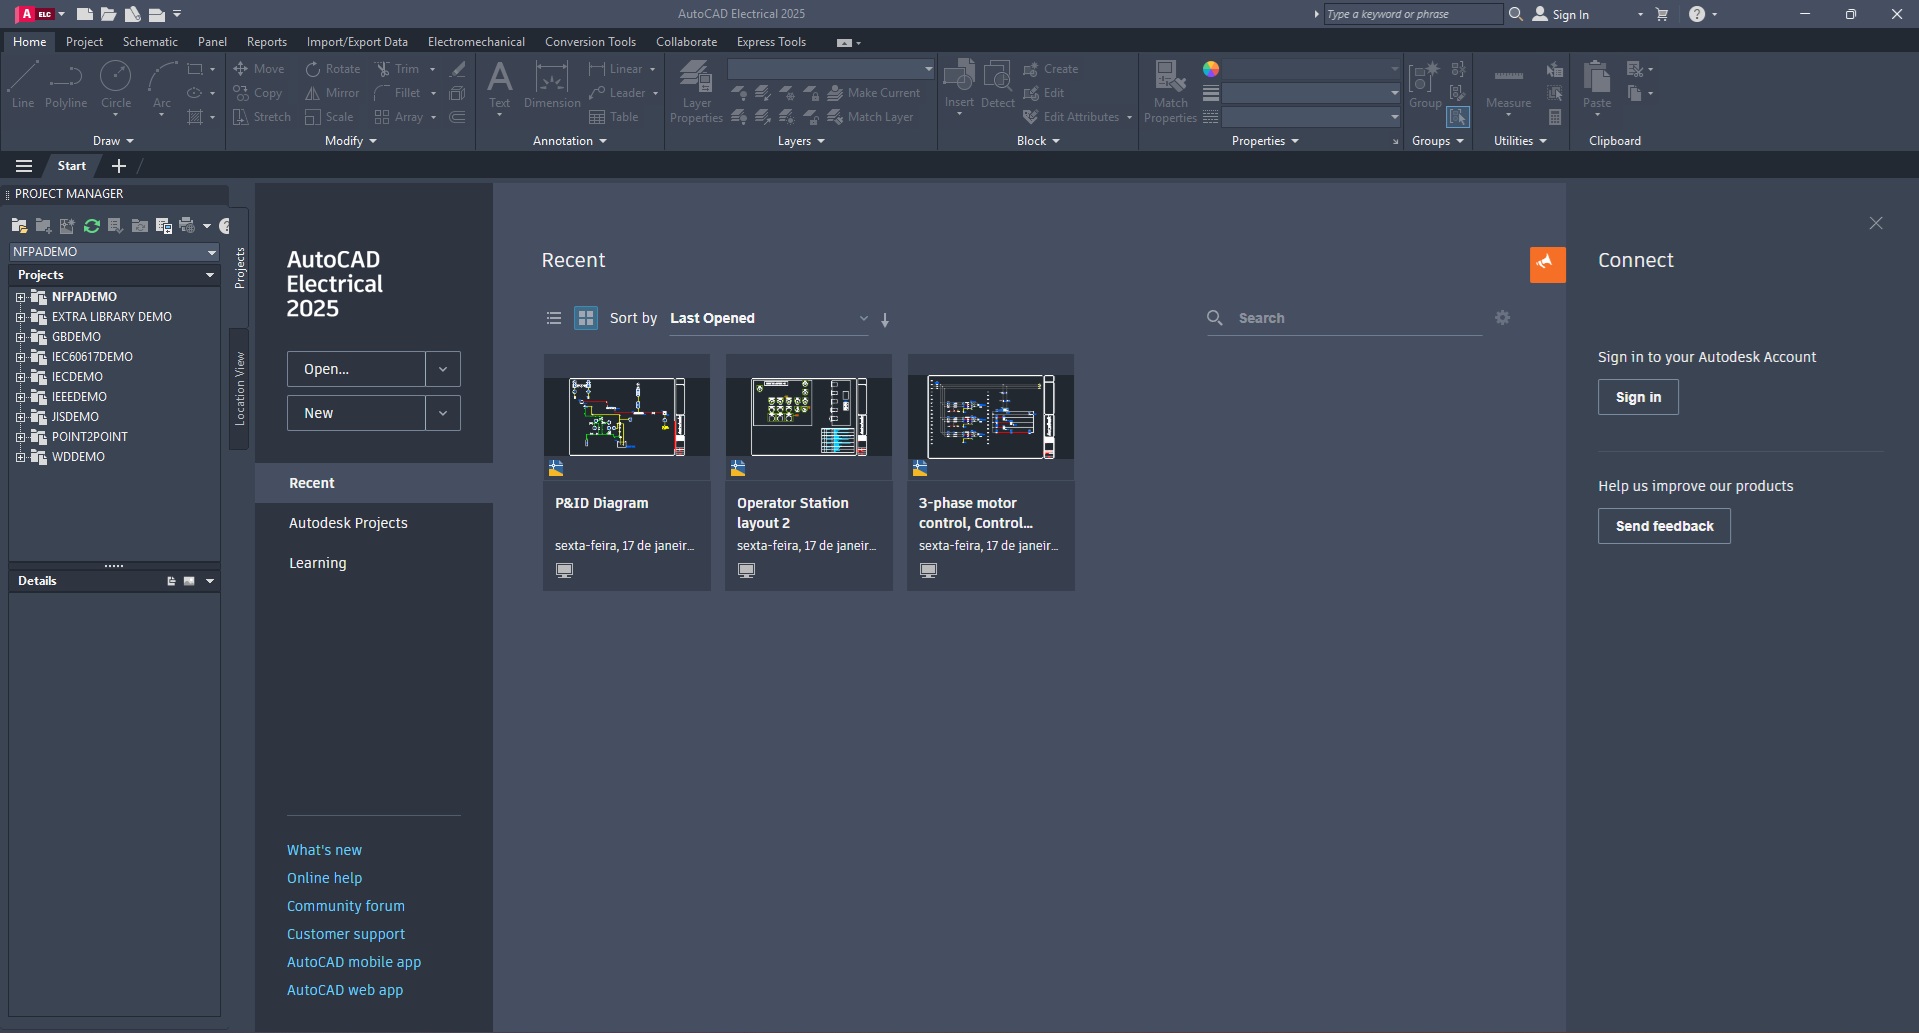The width and height of the screenshot is (1919, 1033).
Task: Open the What's new link
Action: pos(324,850)
